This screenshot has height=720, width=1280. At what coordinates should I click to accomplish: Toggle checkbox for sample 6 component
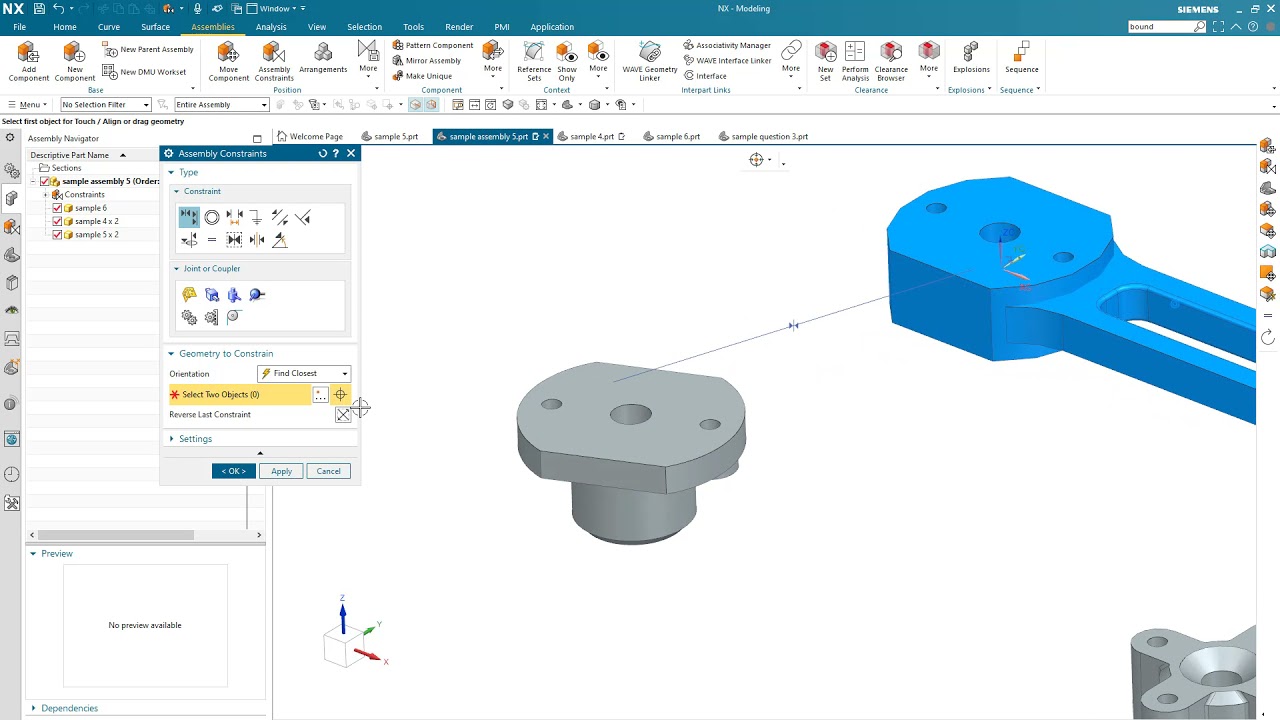pos(57,208)
